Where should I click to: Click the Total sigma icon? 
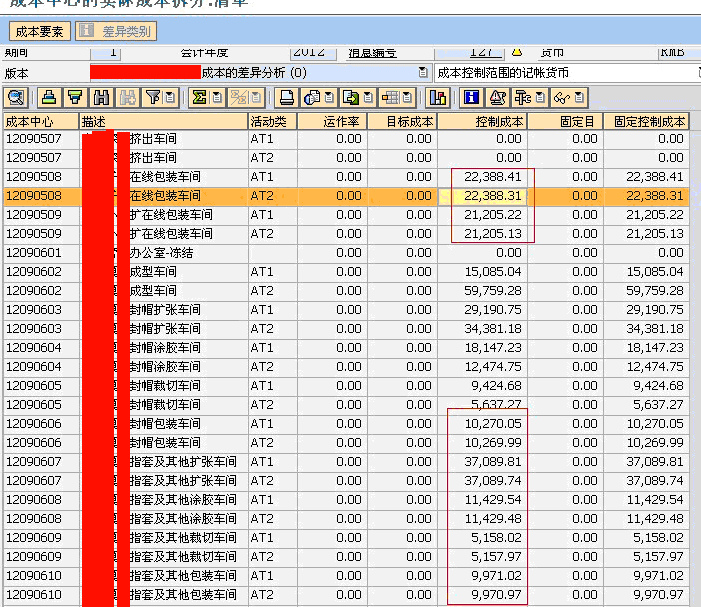pos(199,97)
